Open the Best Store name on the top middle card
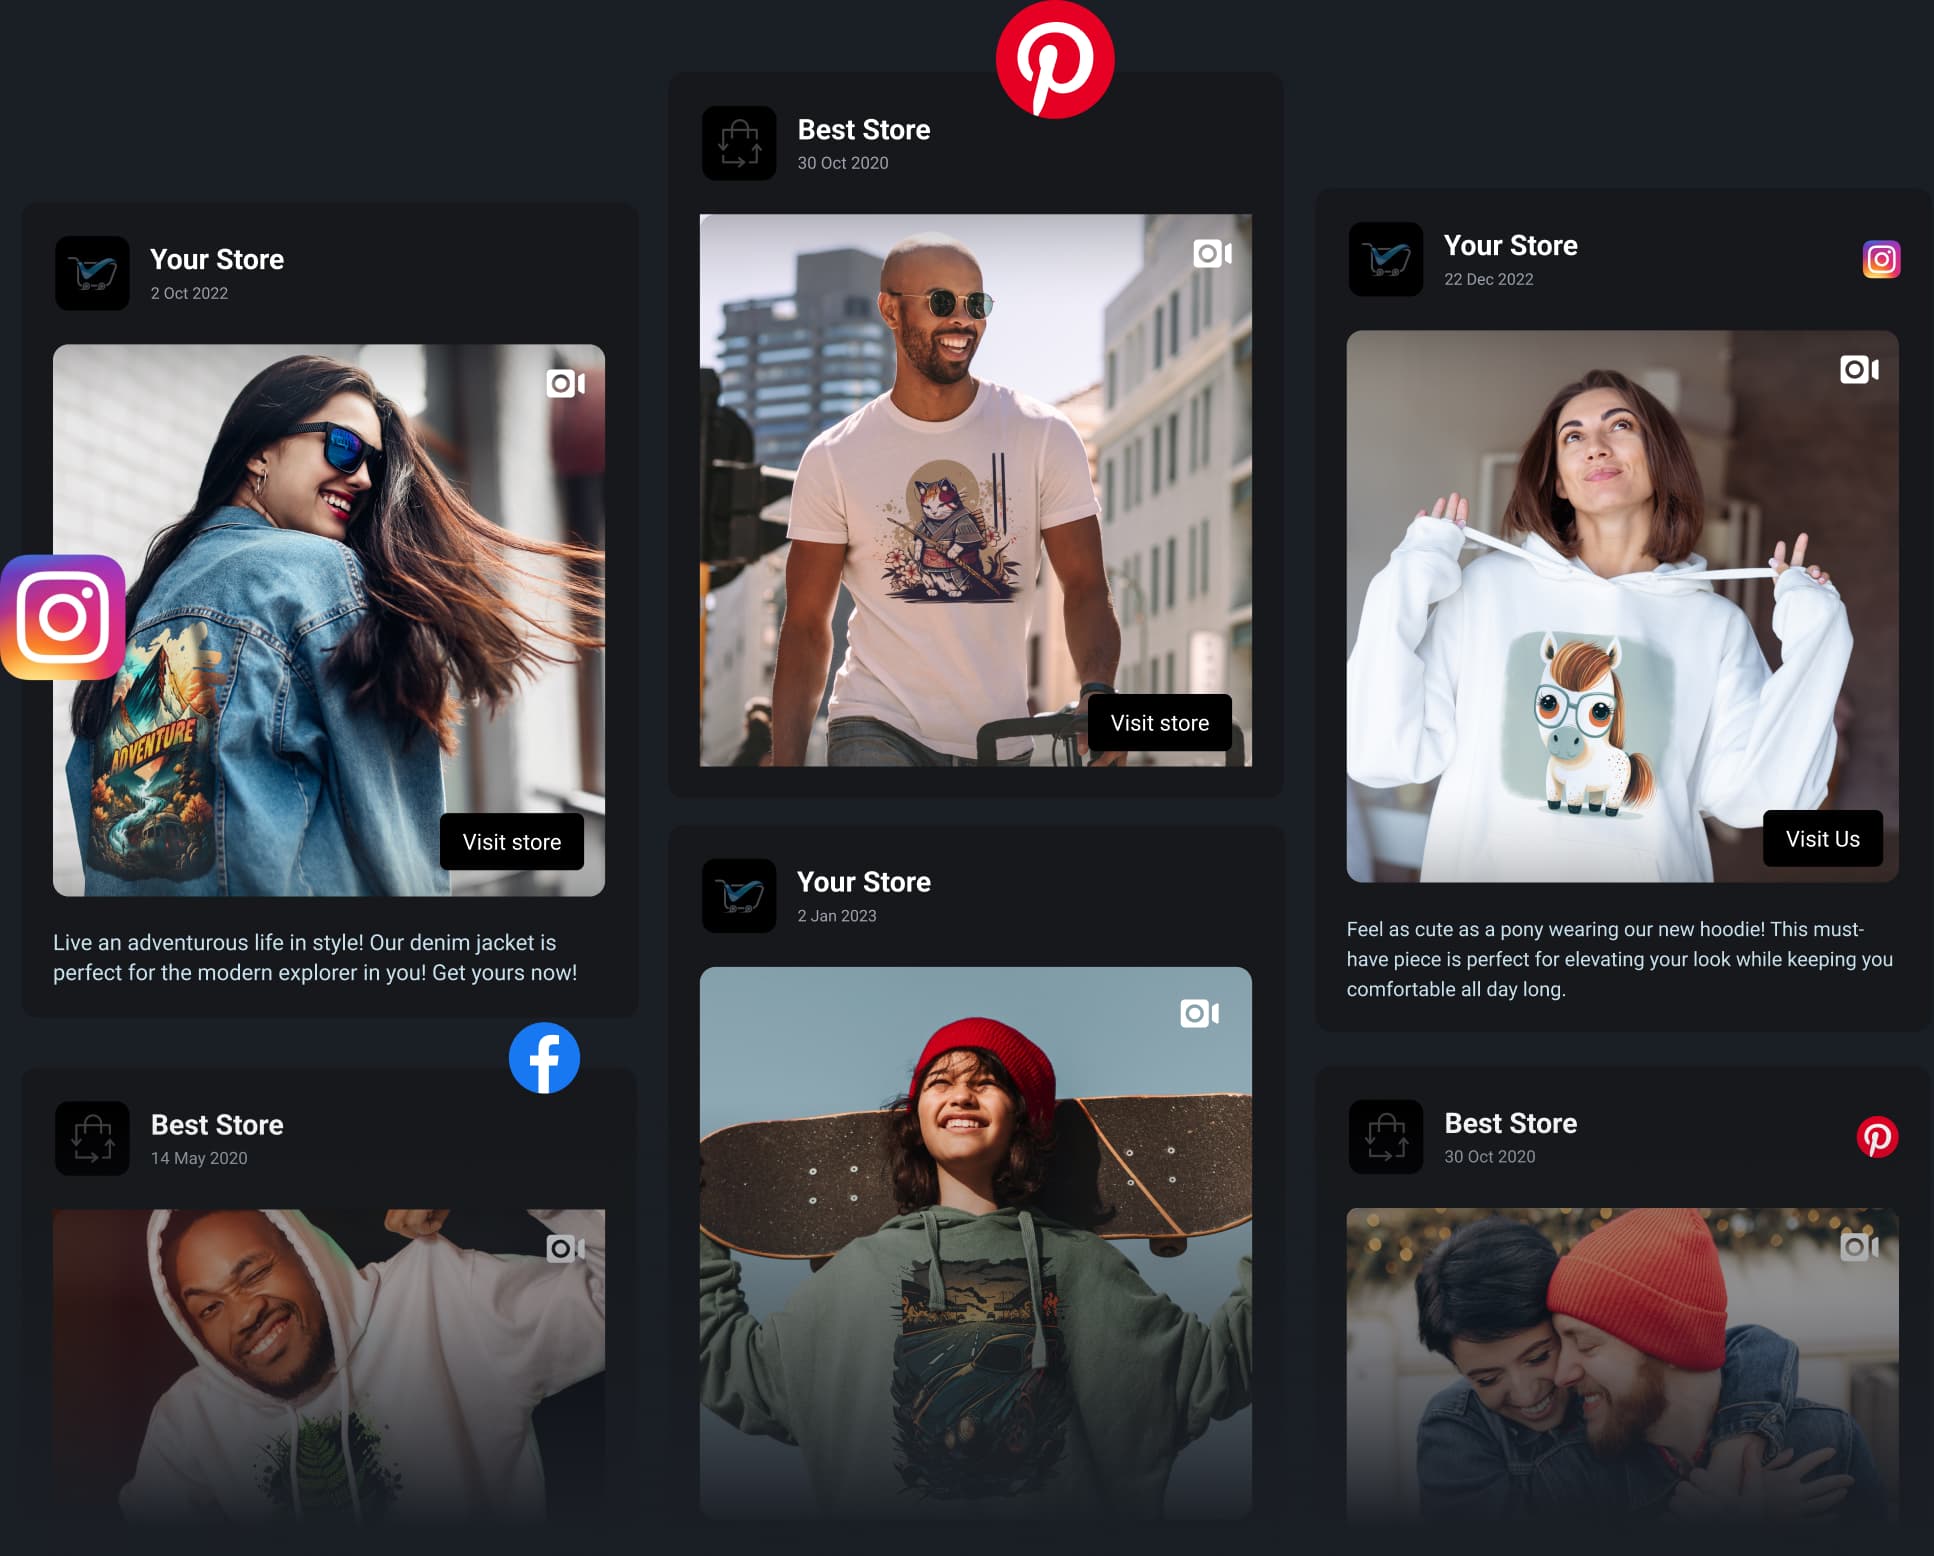The height and width of the screenshot is (1556, 1934). (x=864, y=129)
